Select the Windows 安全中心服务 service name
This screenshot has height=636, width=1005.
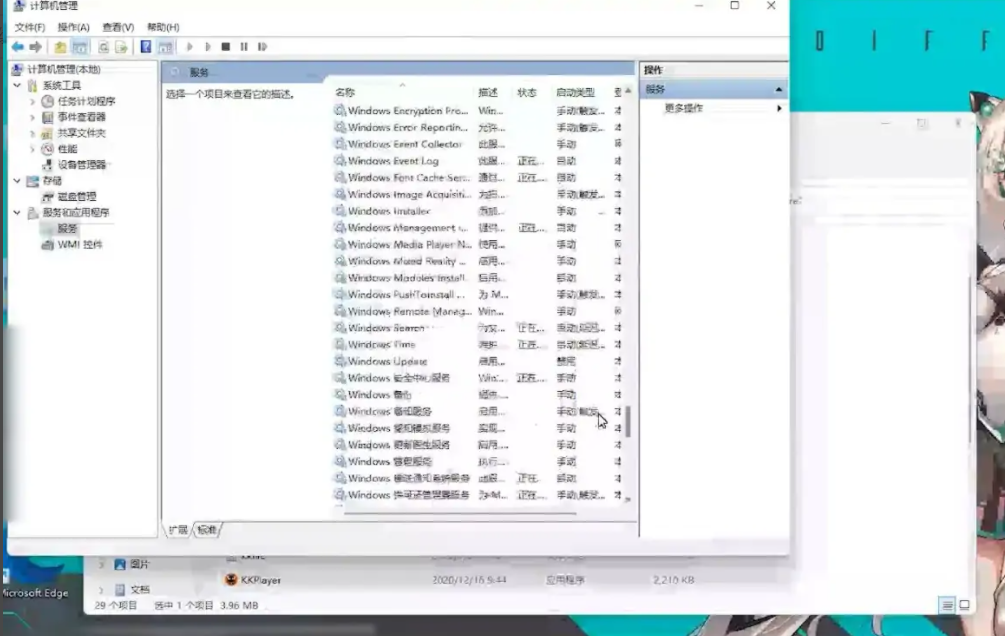[x=399, y=378]
